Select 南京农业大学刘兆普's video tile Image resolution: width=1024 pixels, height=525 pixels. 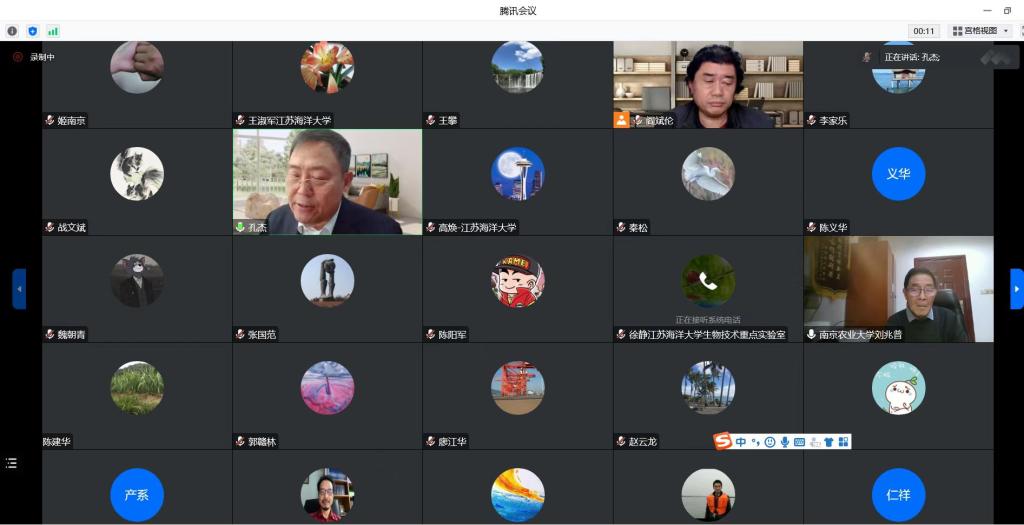898,289
